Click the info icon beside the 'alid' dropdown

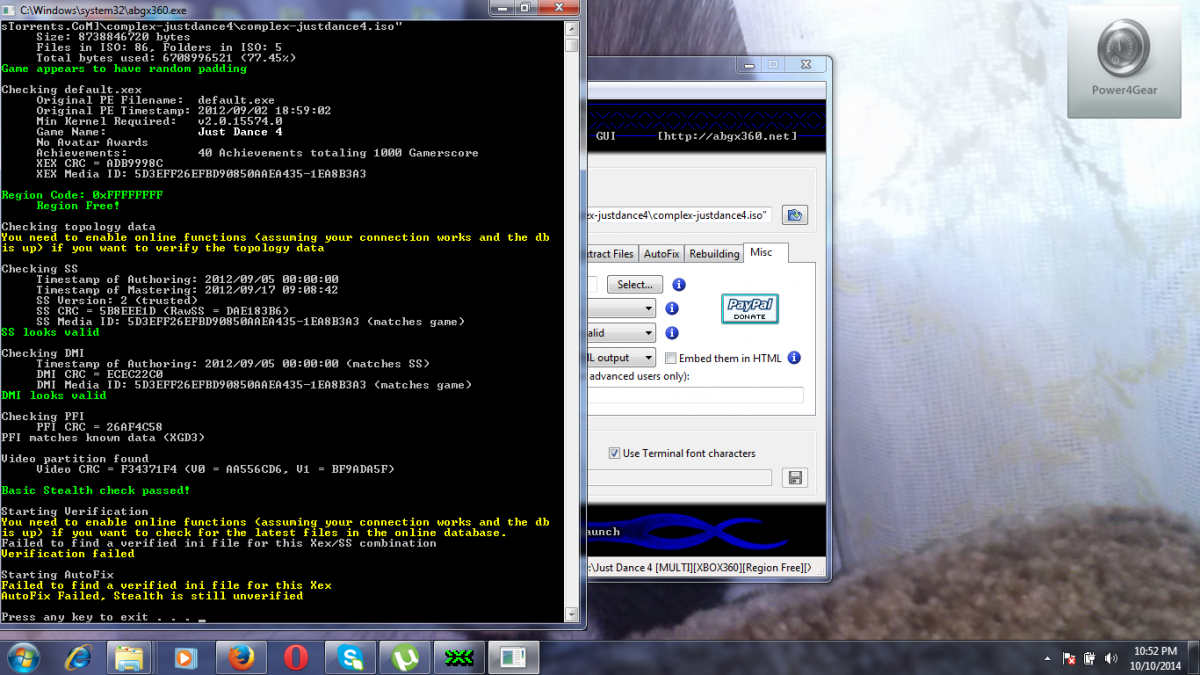[x=672, y=333]
